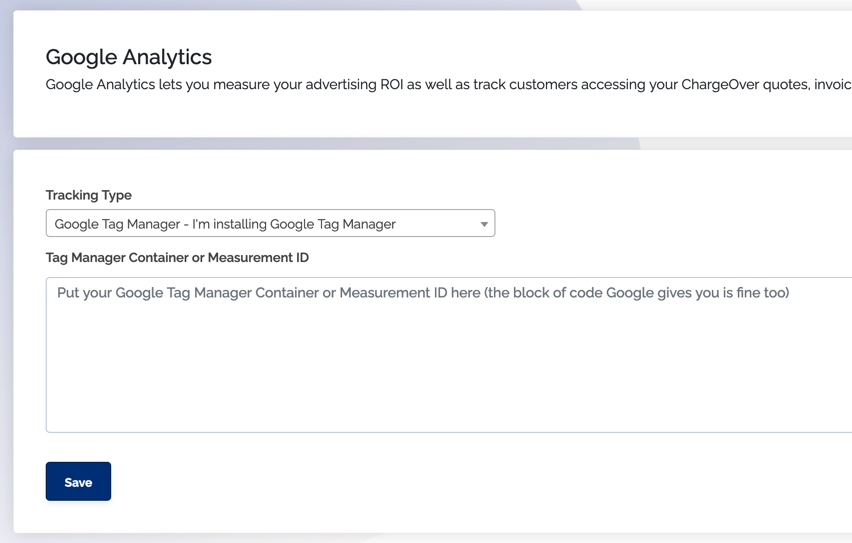Screen dimensions: 852x543
Task: Open the Tracking Type dropdown
Action: 270,223
